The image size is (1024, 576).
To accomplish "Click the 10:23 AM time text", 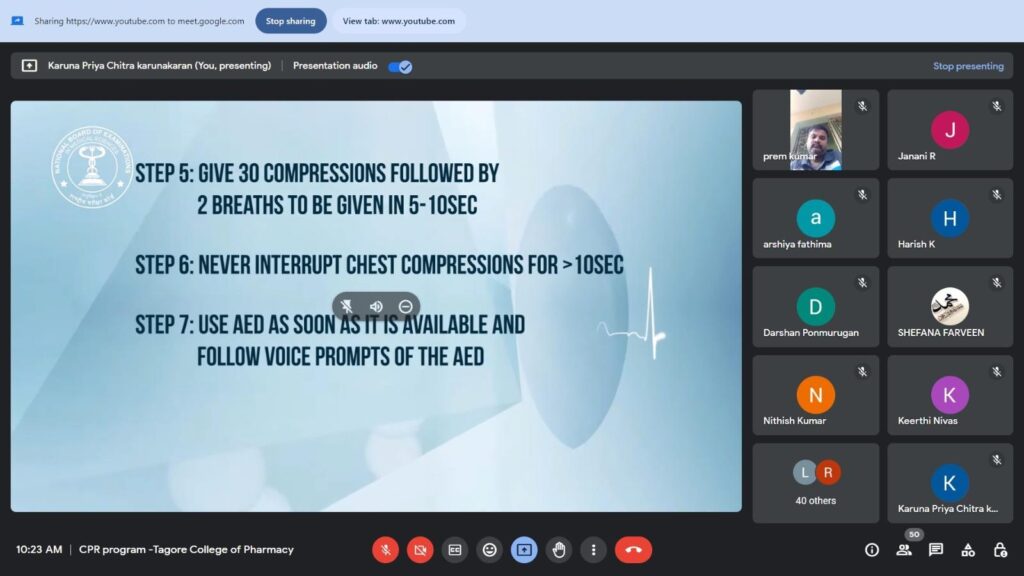I will (x=39, y=550).
